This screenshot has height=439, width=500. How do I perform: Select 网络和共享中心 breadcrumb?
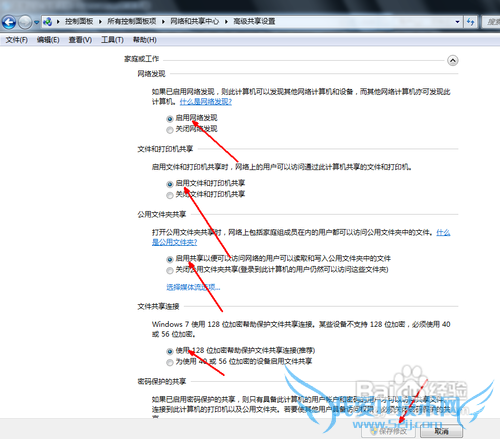click(195, 21)
